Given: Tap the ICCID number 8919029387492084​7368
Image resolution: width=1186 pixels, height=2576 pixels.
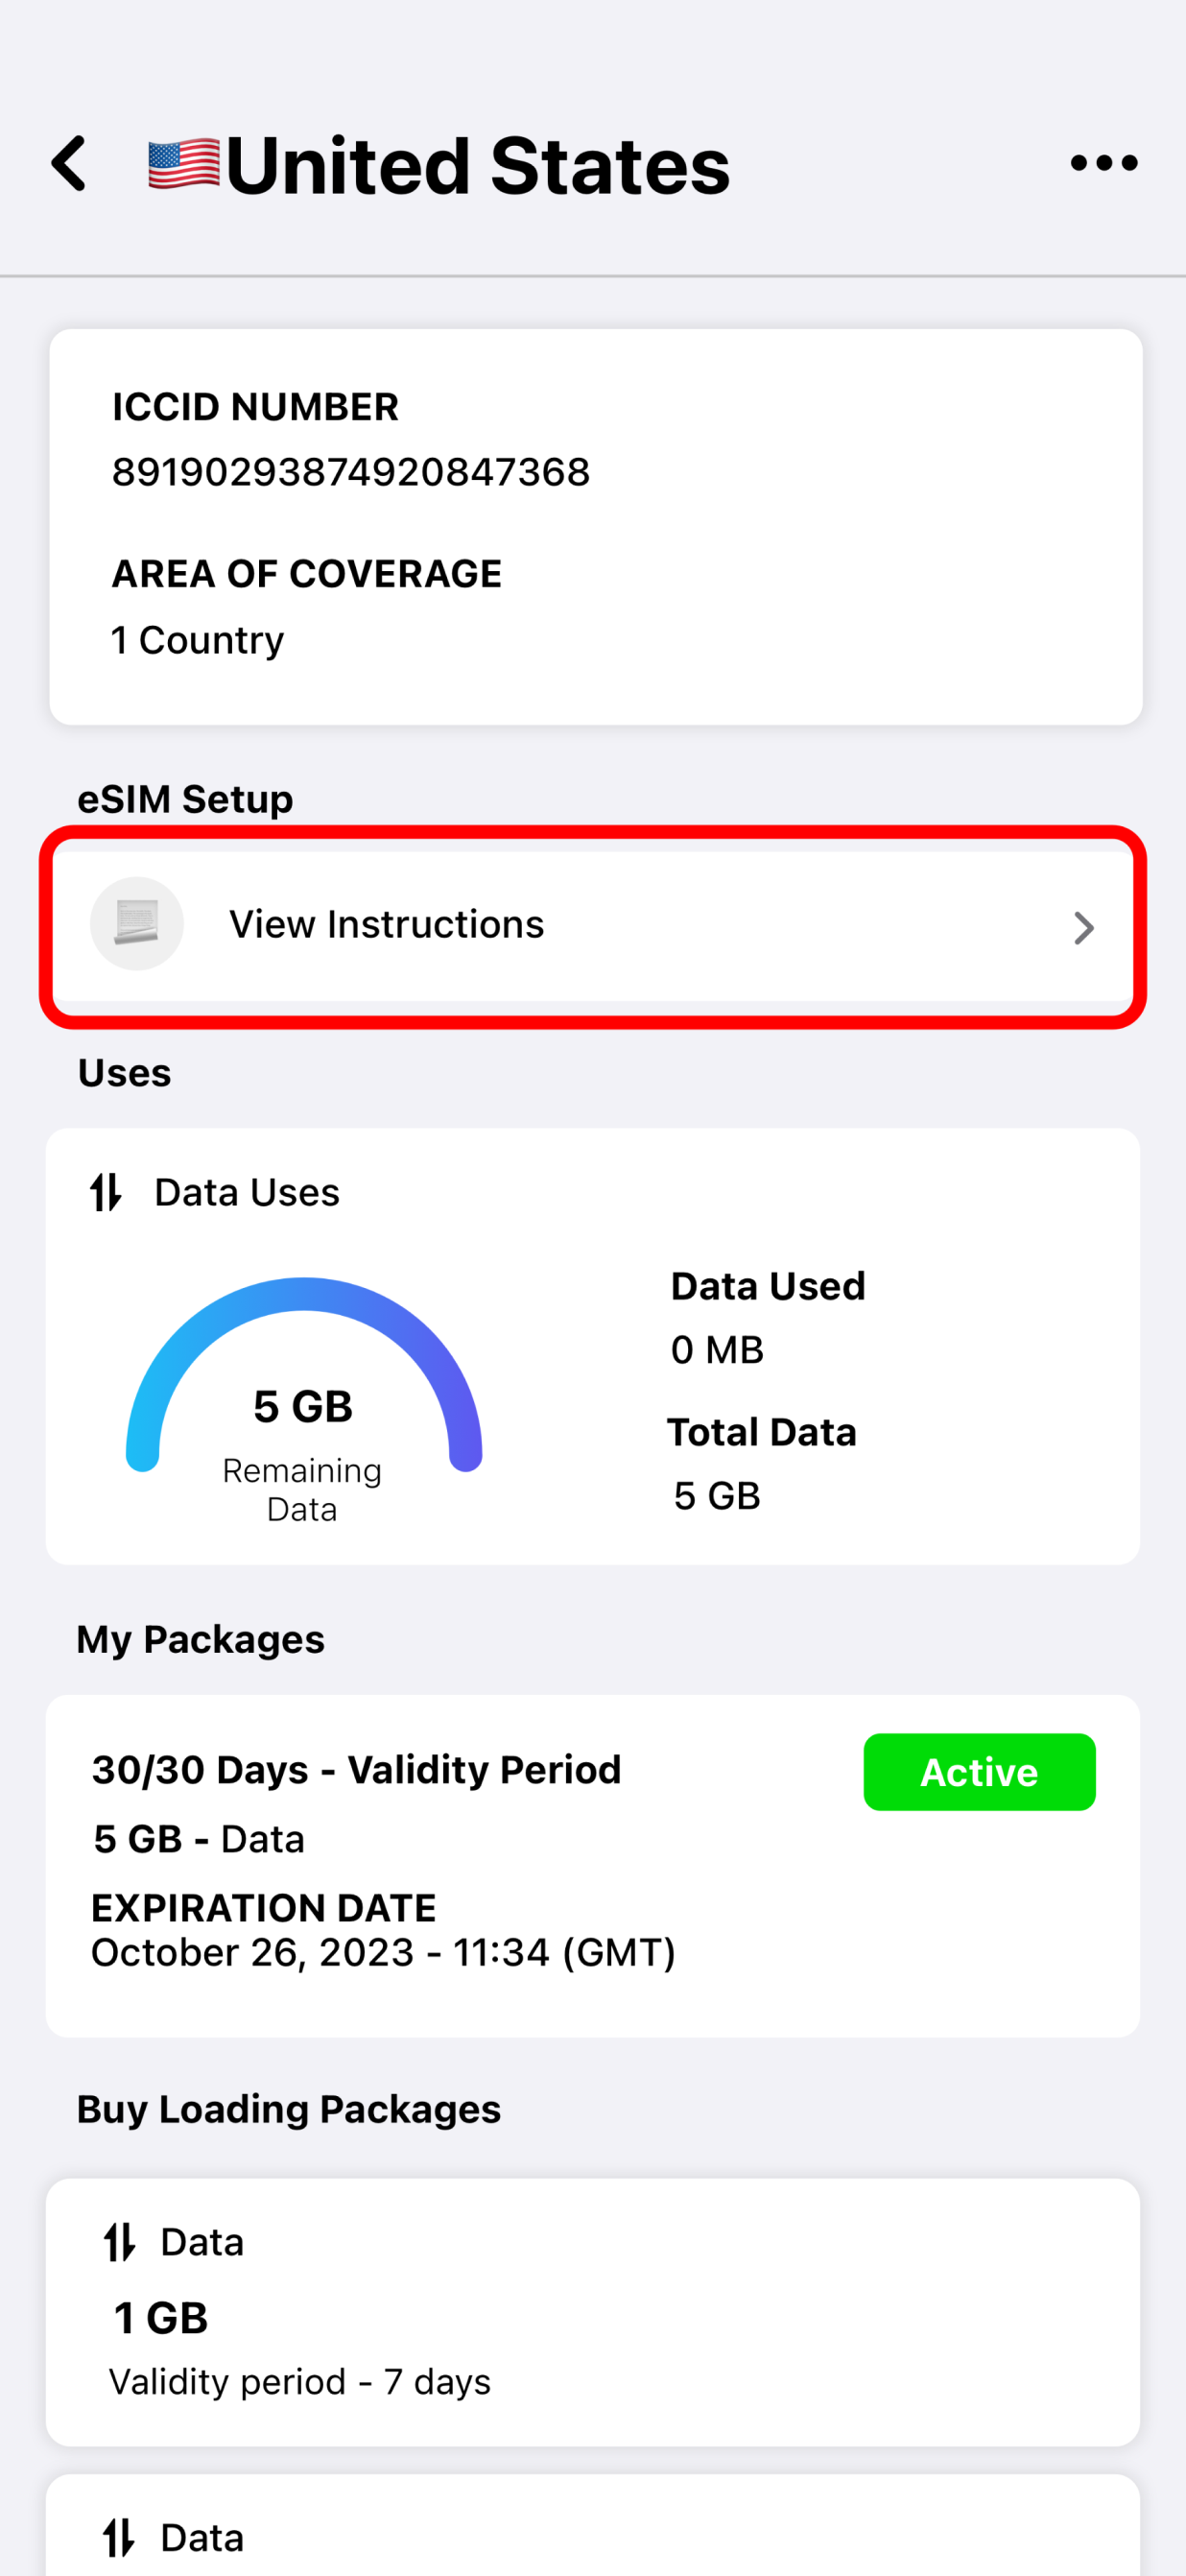Looking at the screenshot, I should (x=351, y=472).
